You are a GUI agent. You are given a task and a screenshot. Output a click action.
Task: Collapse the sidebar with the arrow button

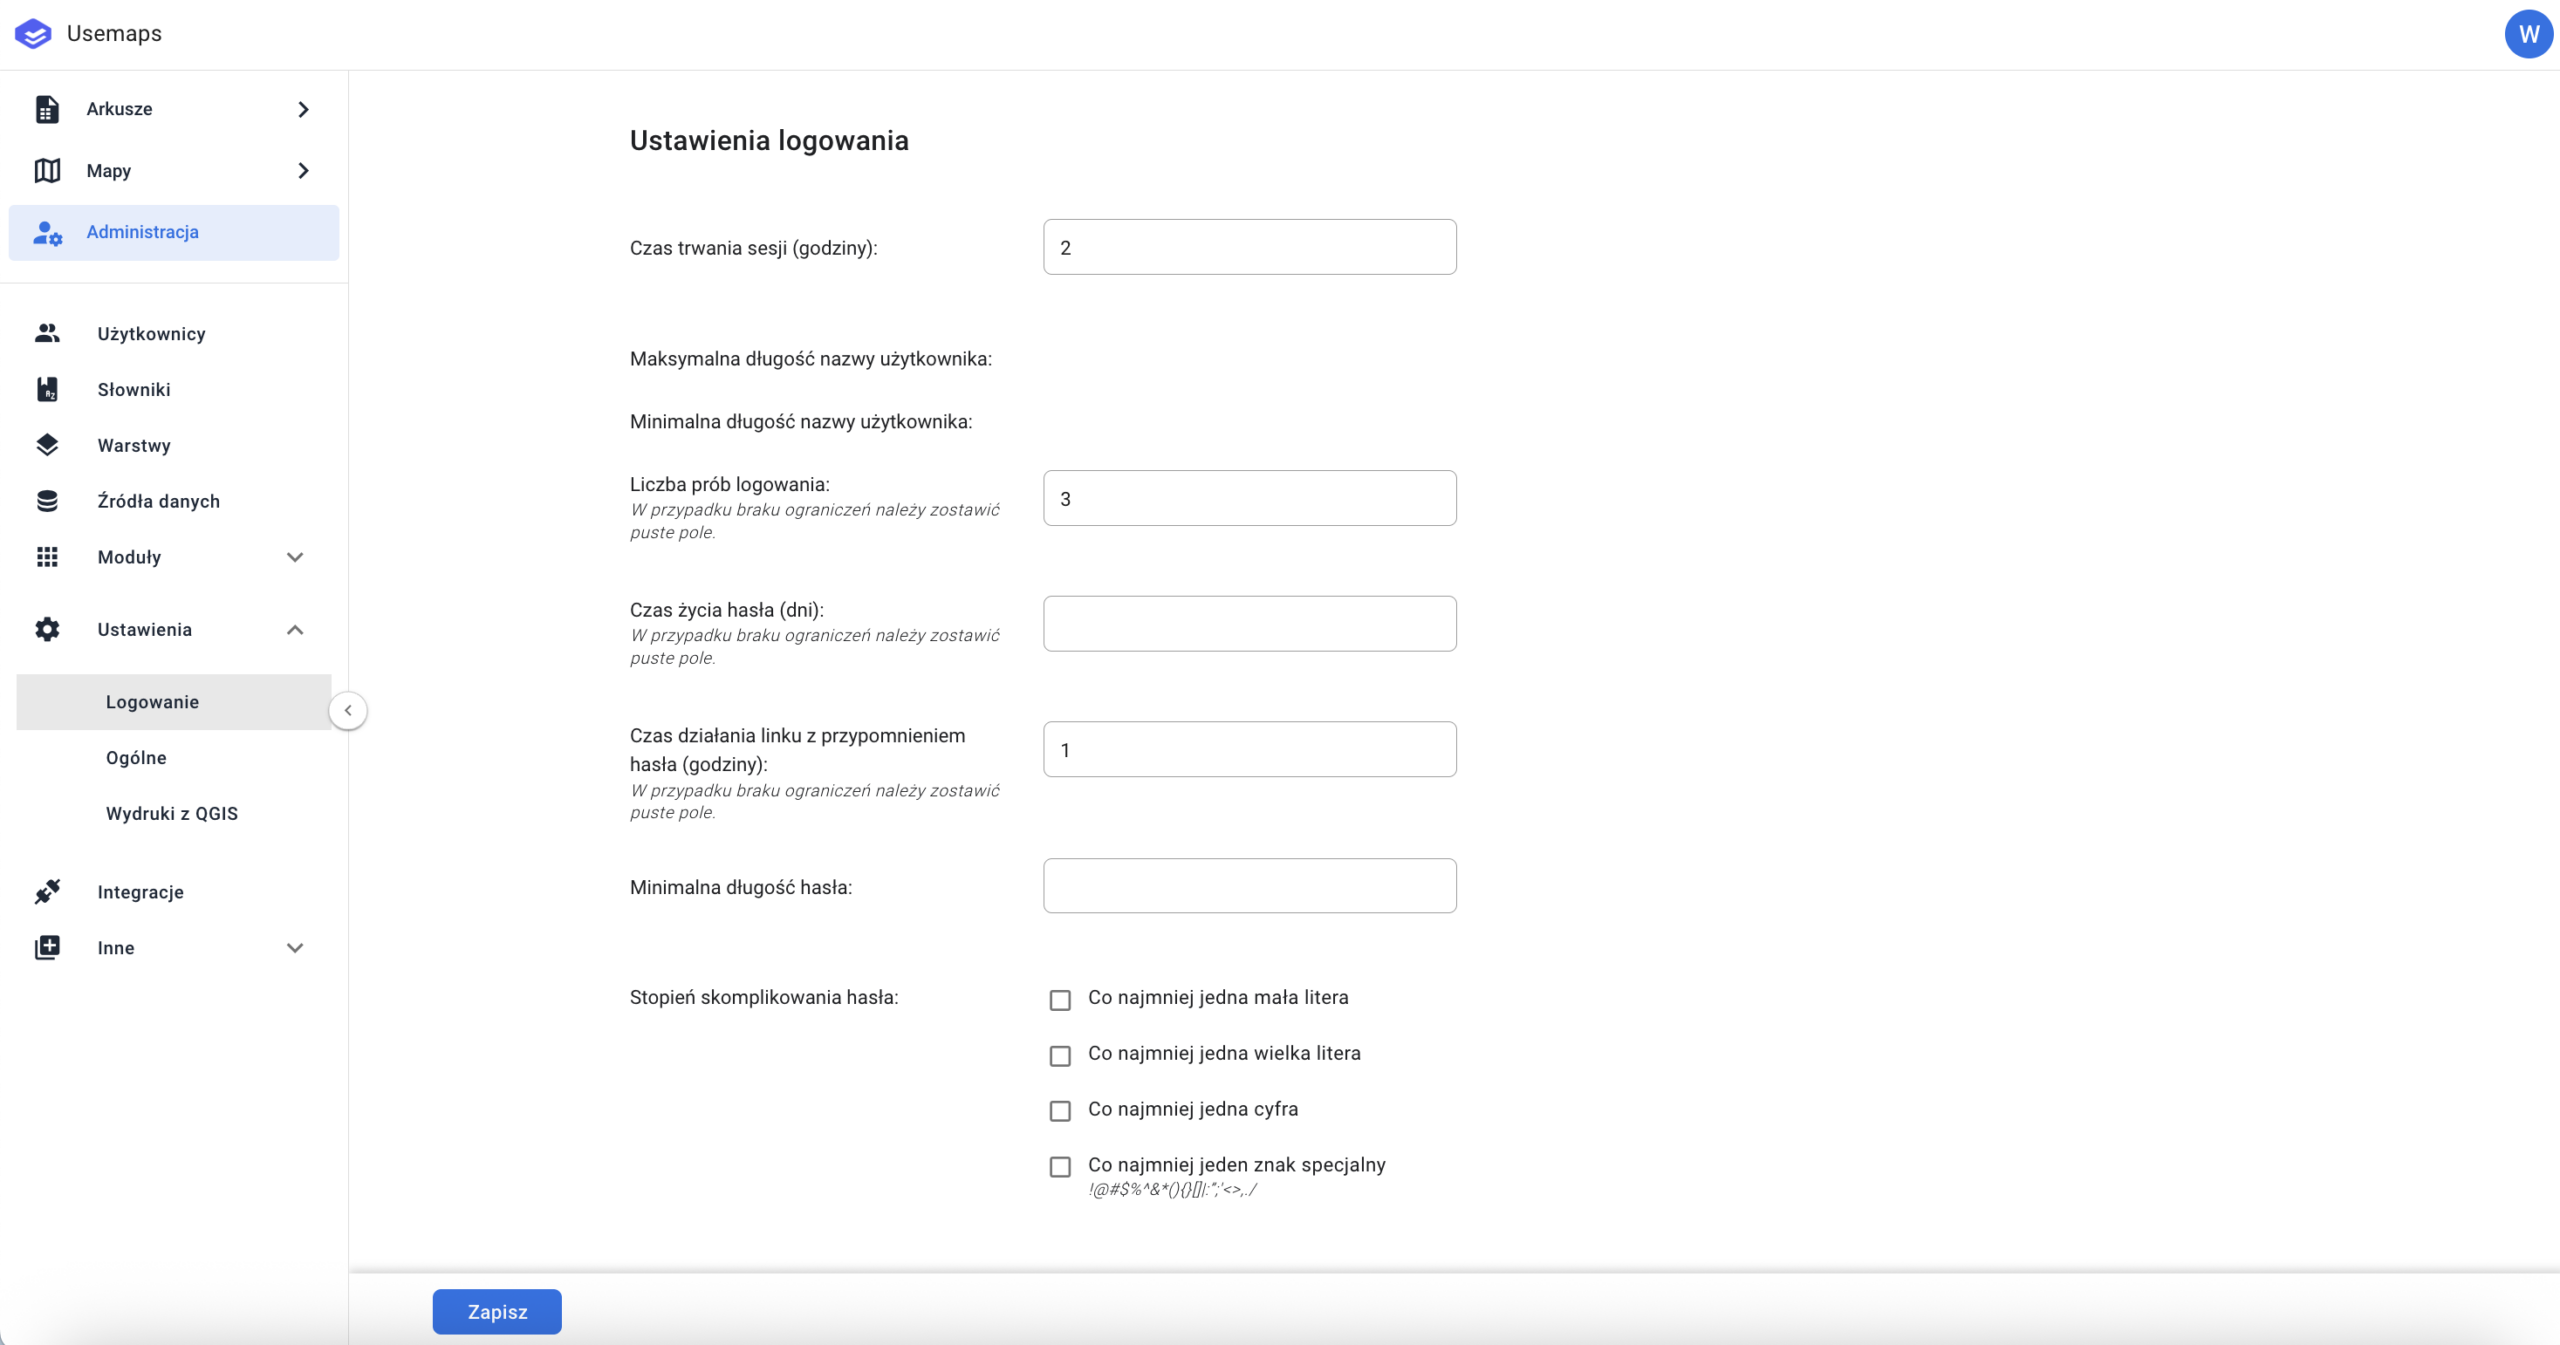click(348, 710)
